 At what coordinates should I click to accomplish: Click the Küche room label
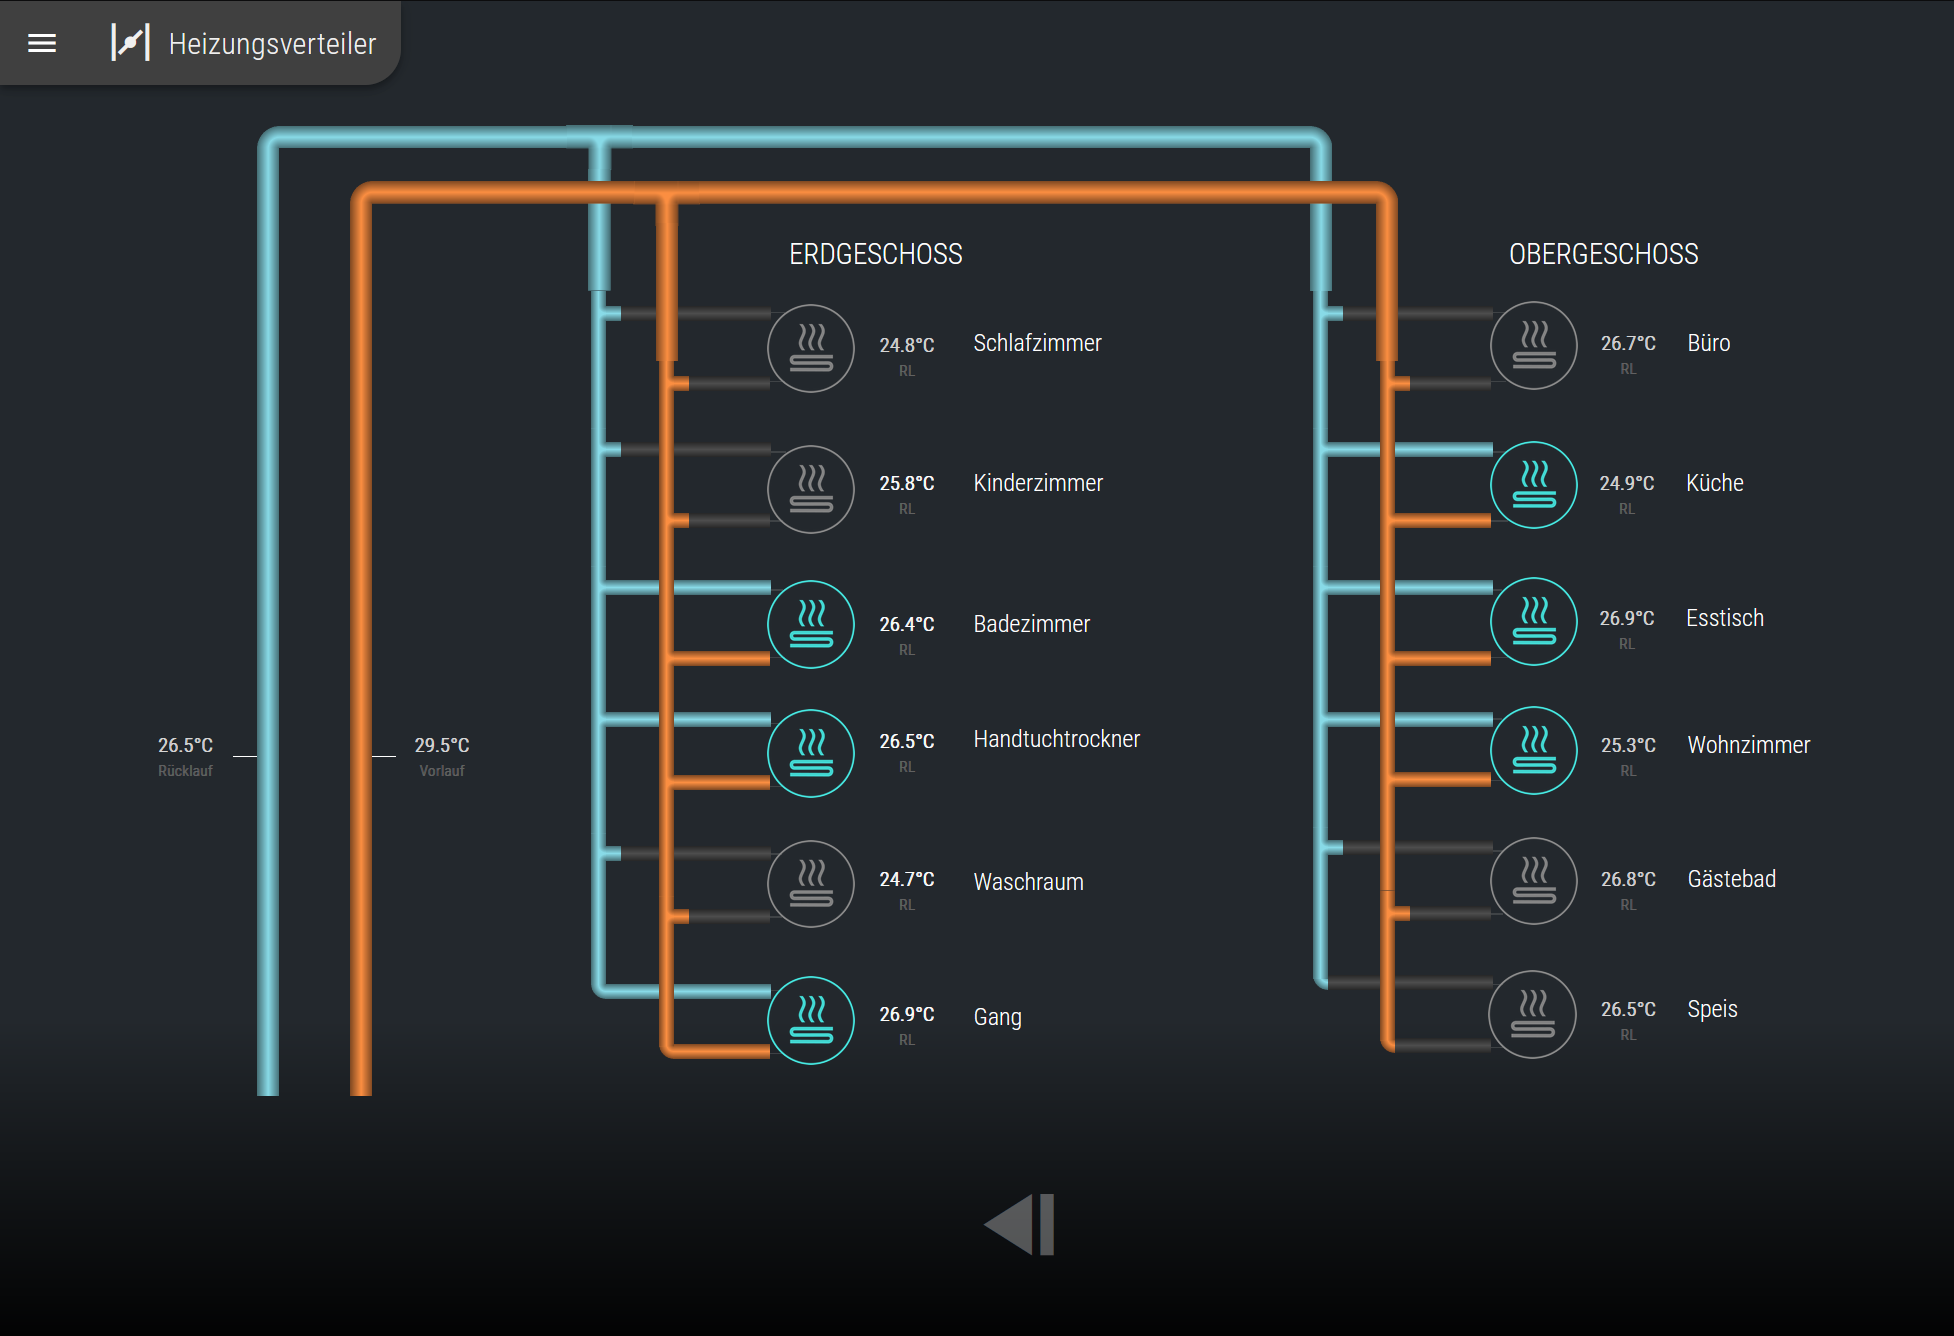click(x=1714, y=483)
